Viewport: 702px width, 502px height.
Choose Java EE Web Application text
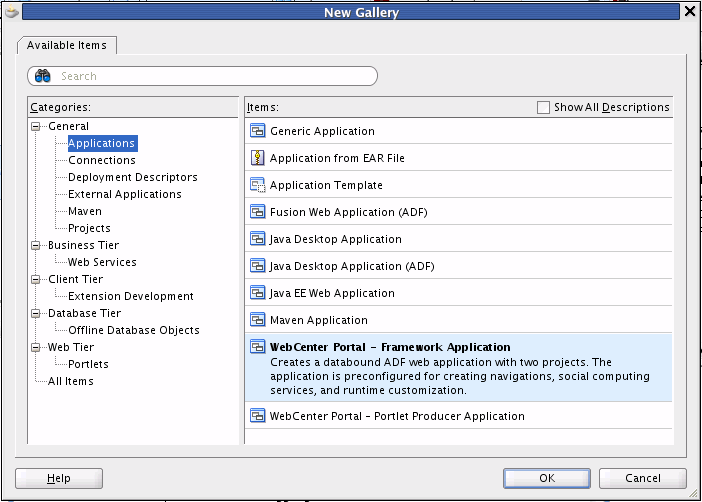click(x=332, y=293)
